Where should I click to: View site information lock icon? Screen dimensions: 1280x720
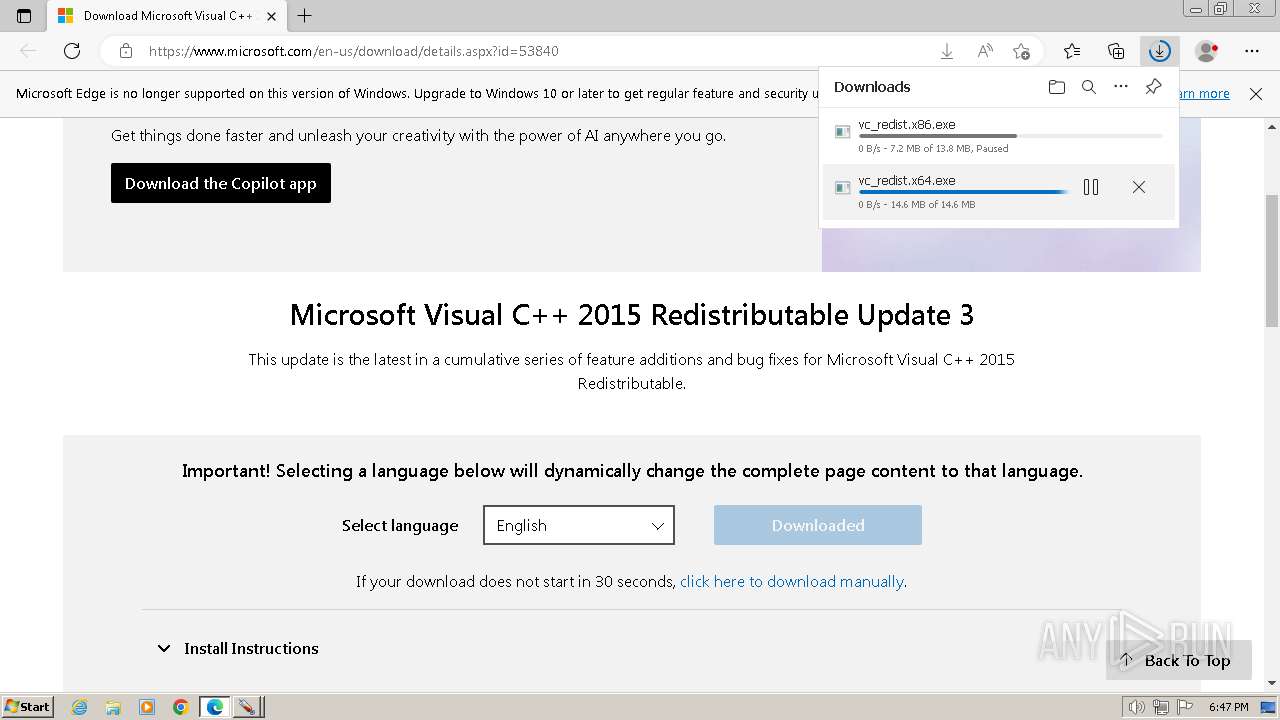(126, 51)
